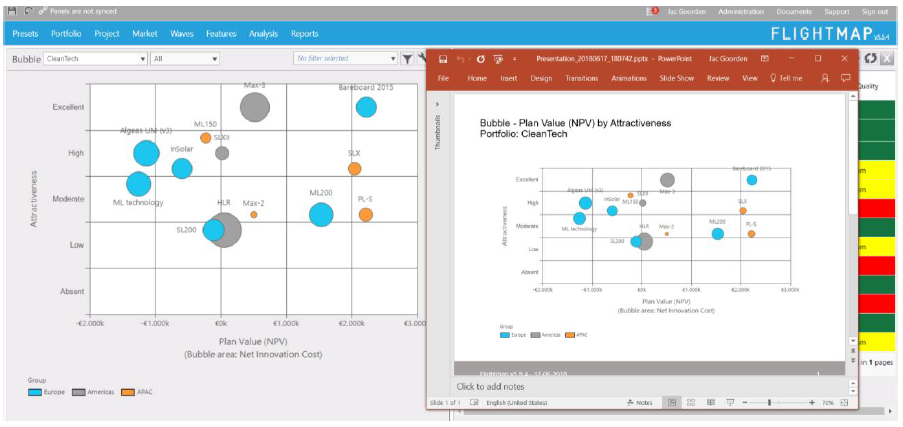Click the spell check status bar icon

pos(475,402)
